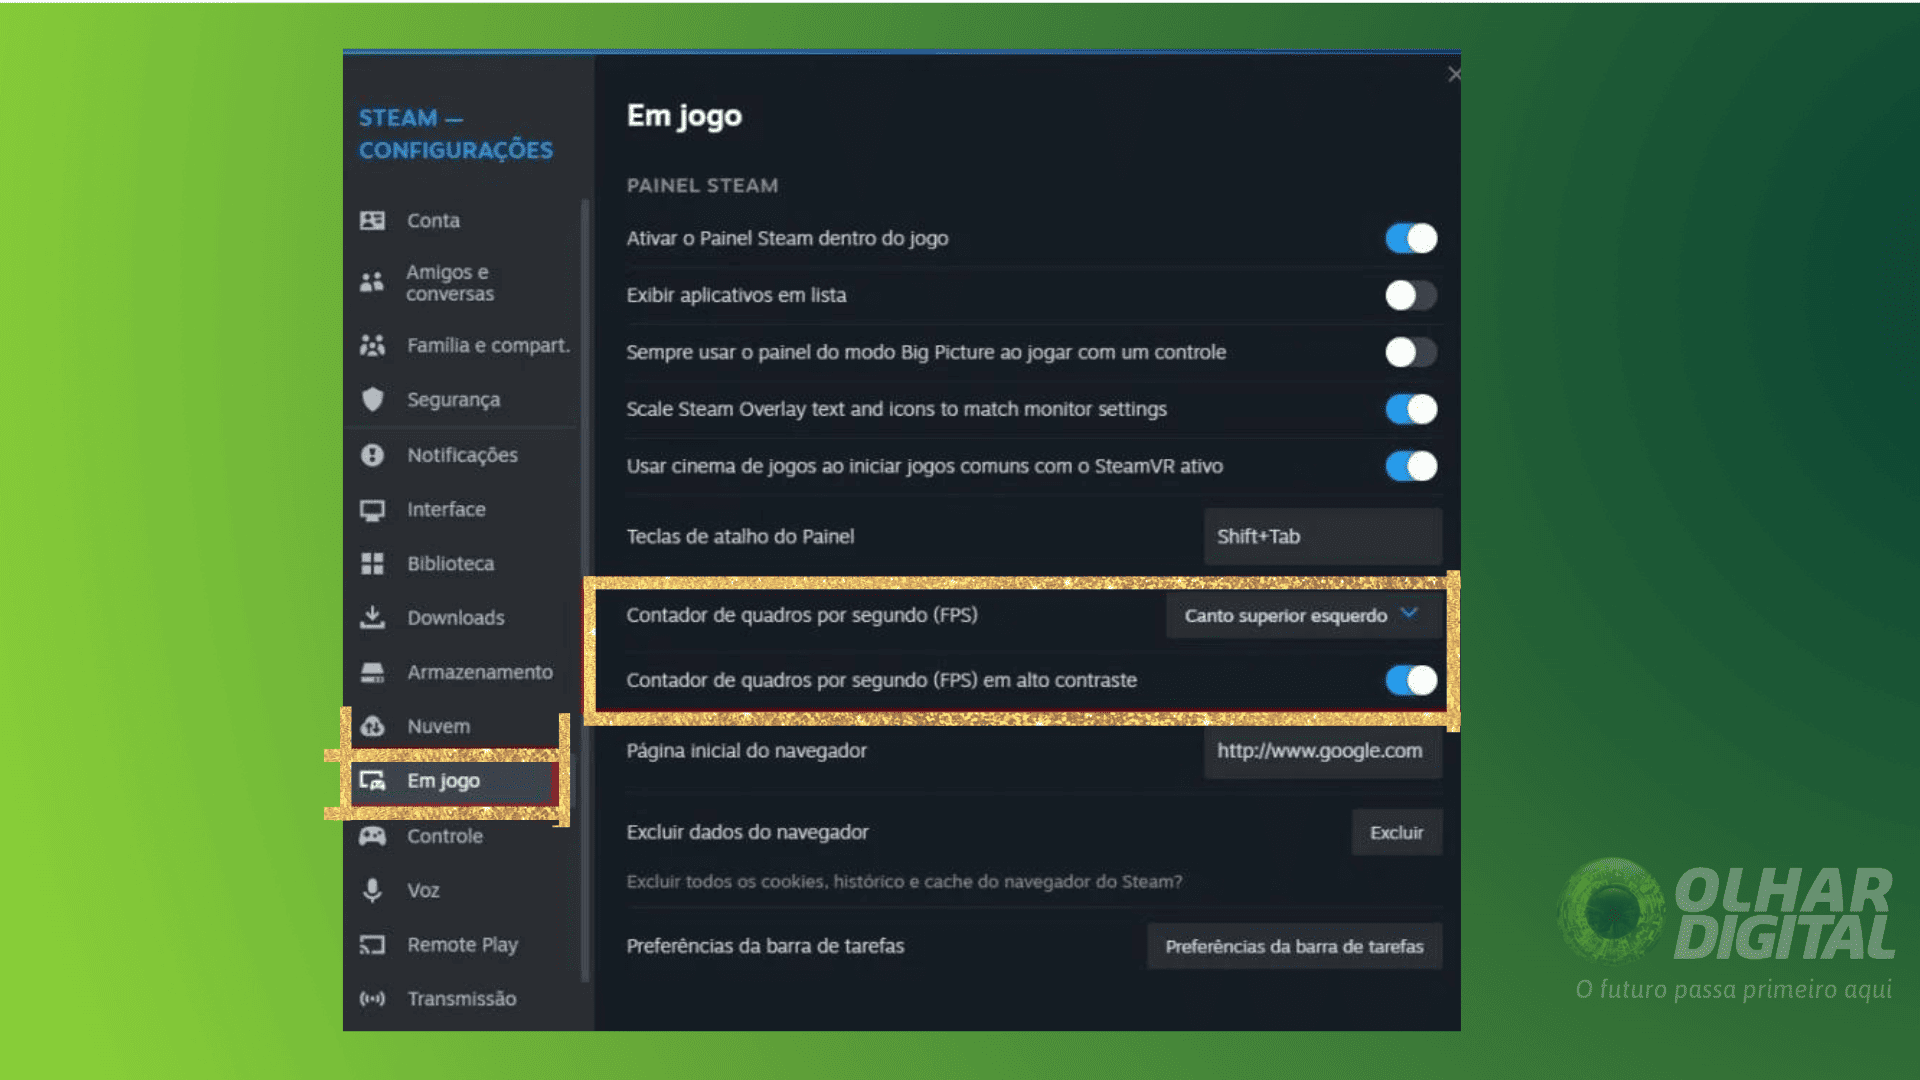Click the chevron on Canto superior esquerdo
The height and width of the screenshot is (1080, 1920).
1409,614
